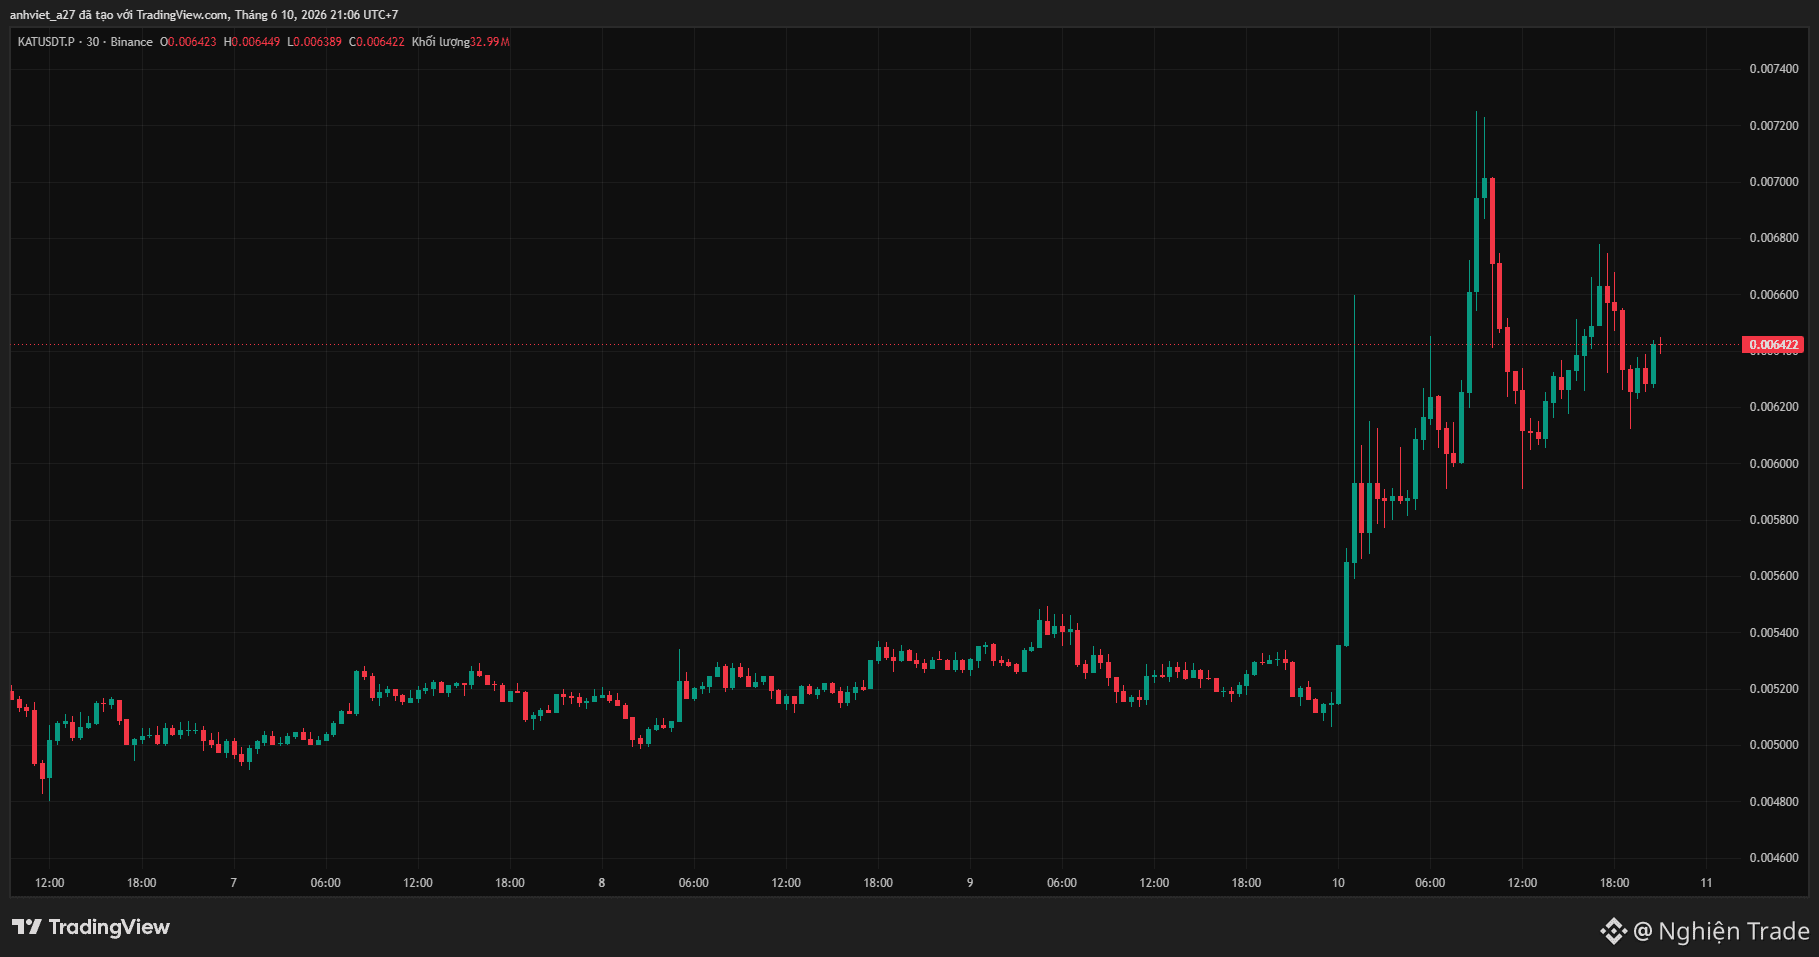
Task: Click the 0.006600 price axis label
Action: pos(1774,295)
